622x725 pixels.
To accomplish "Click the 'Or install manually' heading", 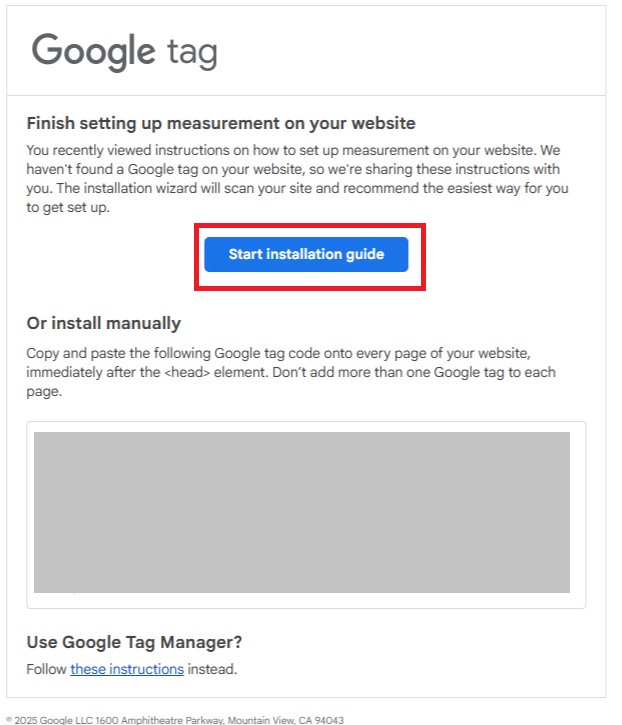I will point(104,323).
